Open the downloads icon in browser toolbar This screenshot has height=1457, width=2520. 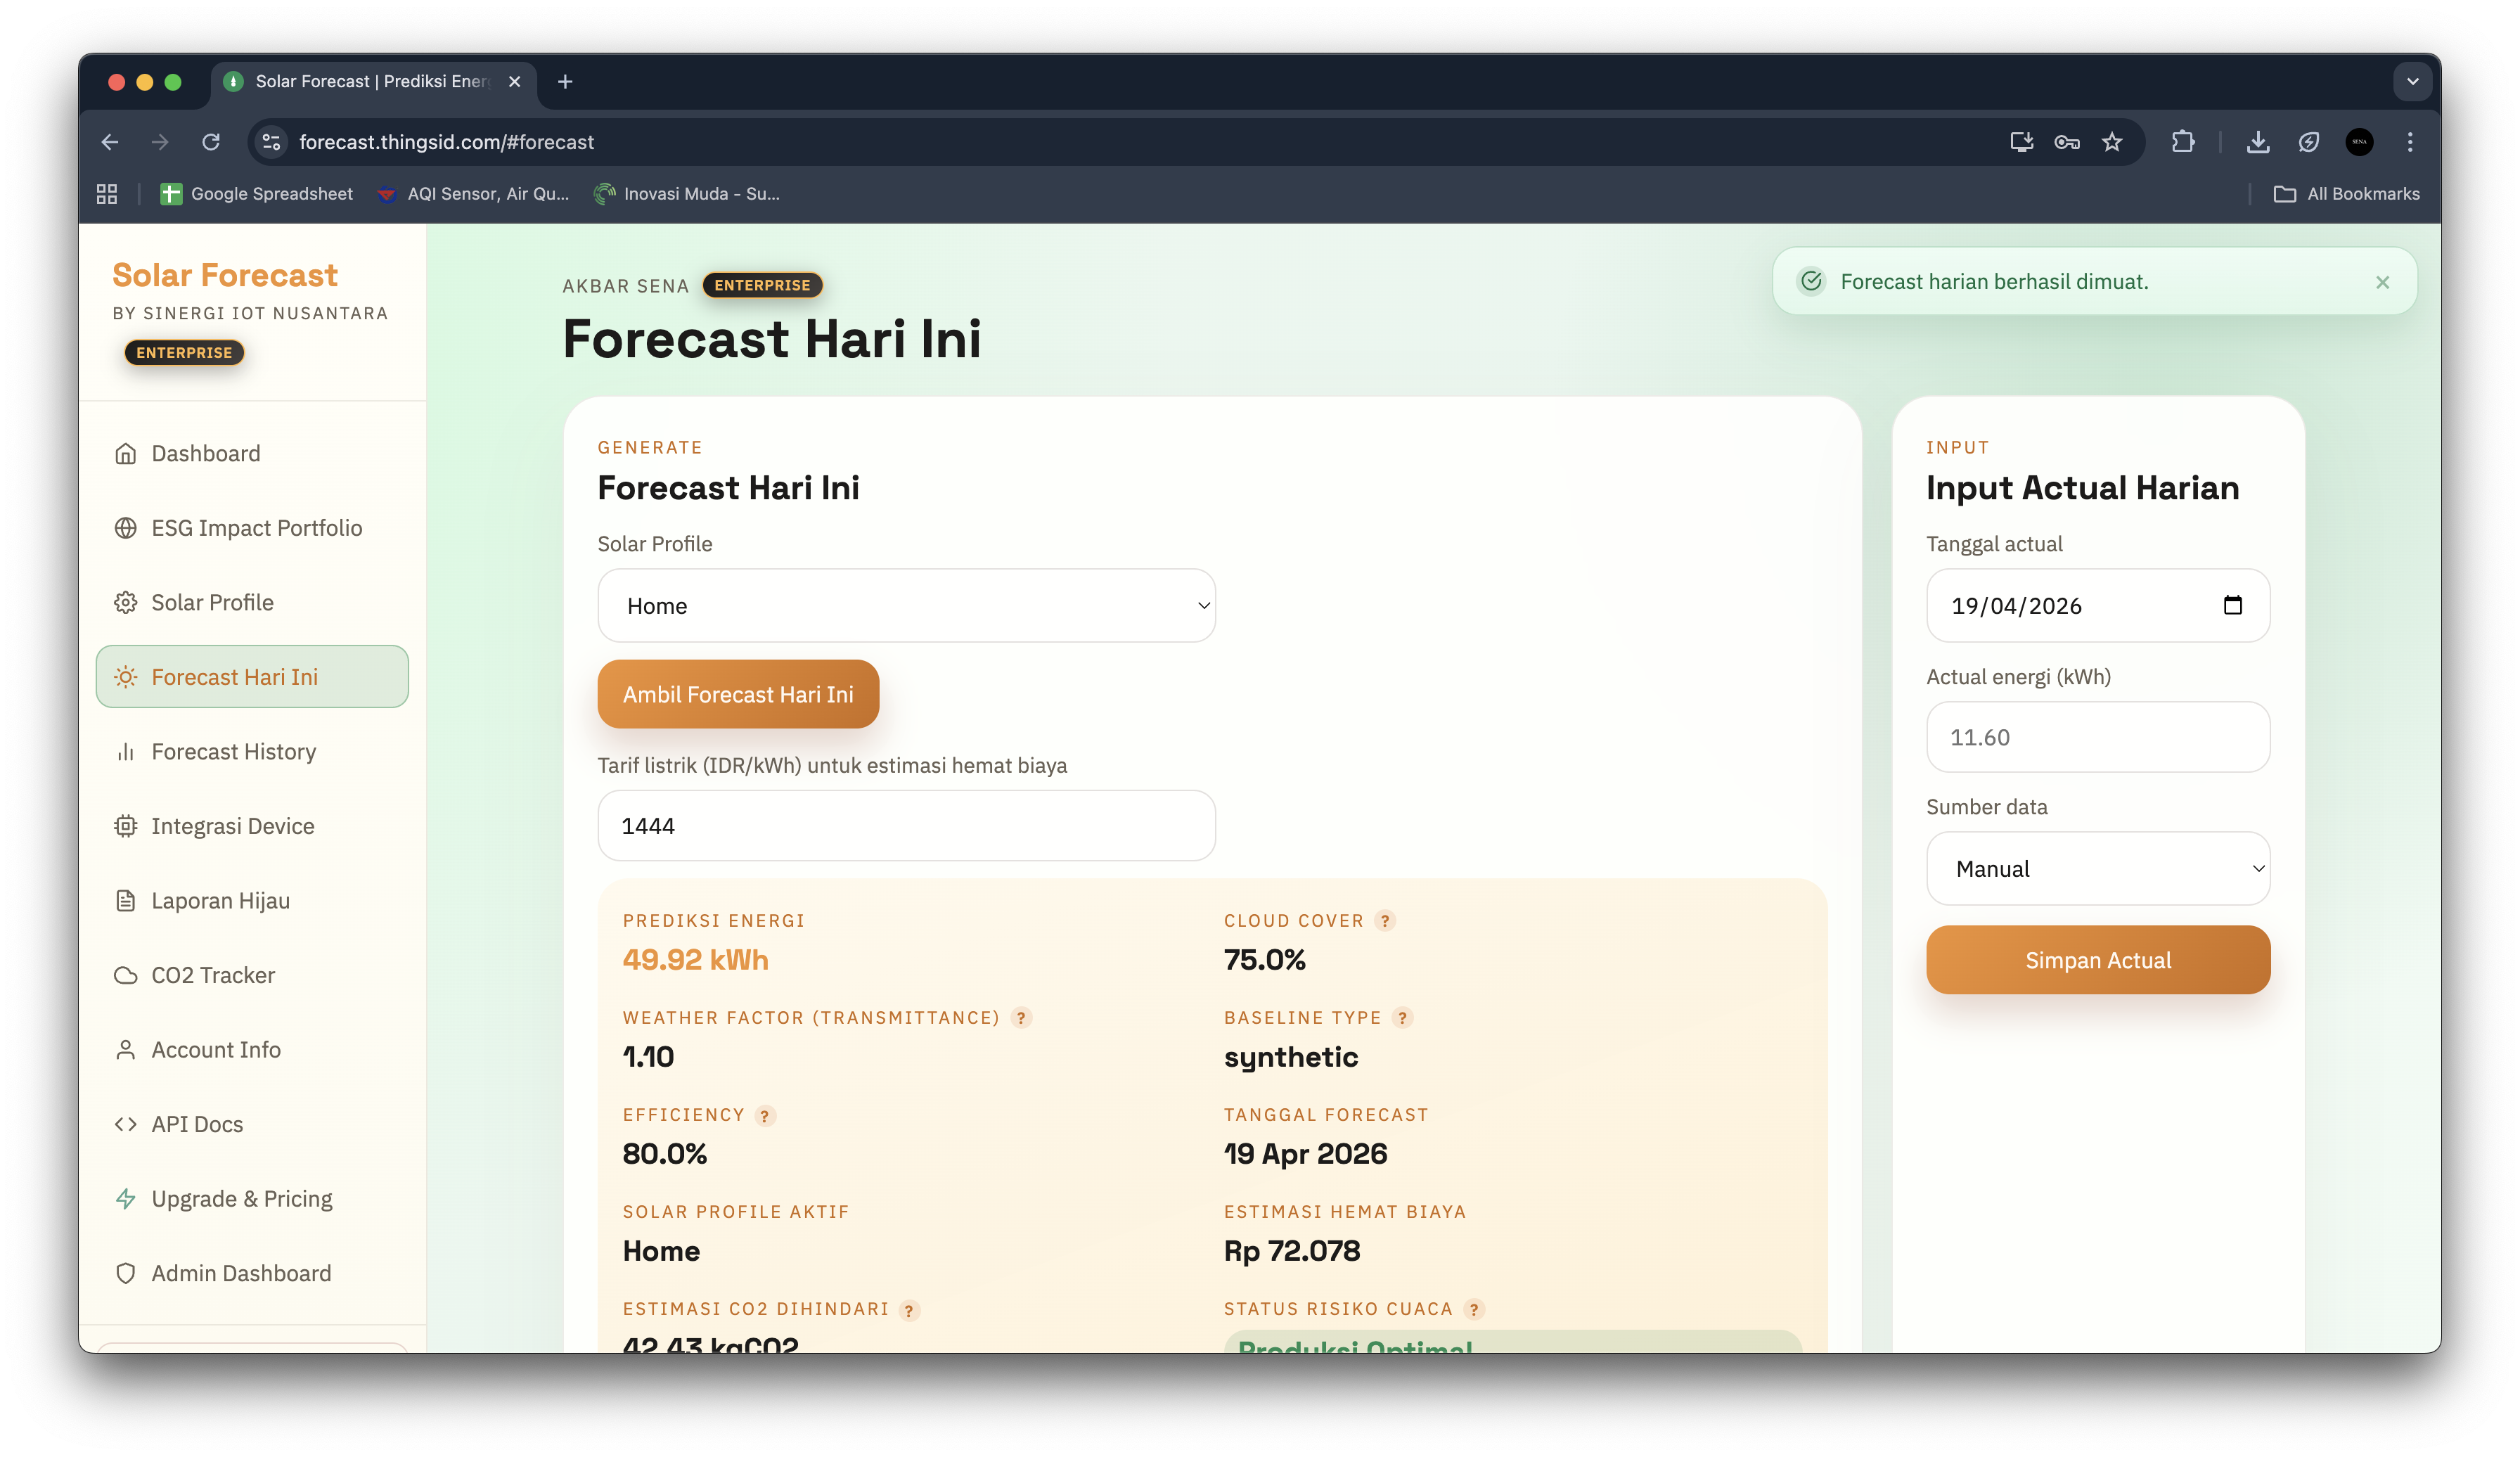pyautogui.click(x=2257, y=142)
